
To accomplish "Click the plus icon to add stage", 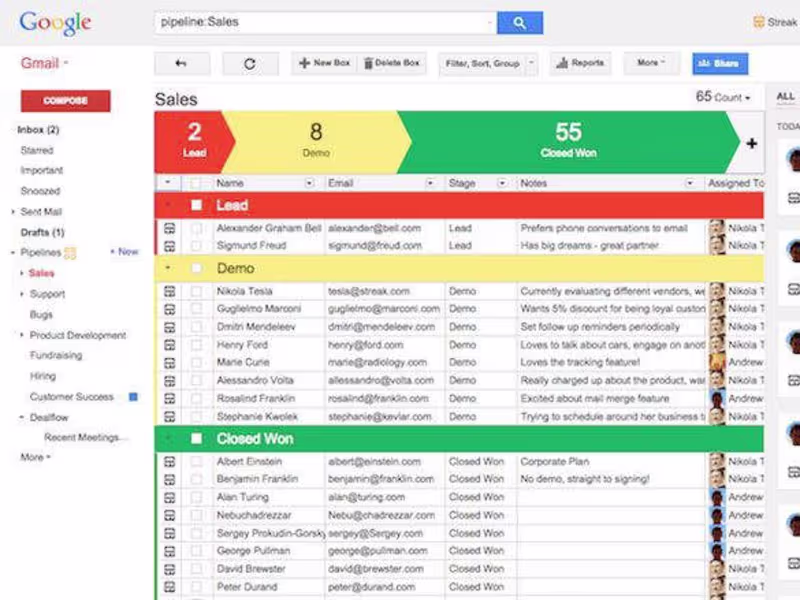I will coord(751,144).
